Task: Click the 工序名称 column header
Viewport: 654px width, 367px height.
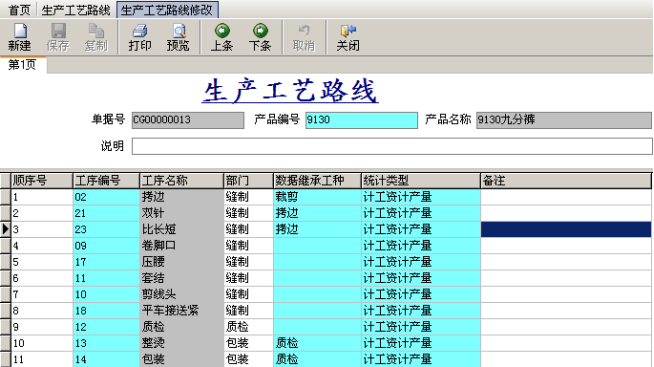Action: point(181,181)
